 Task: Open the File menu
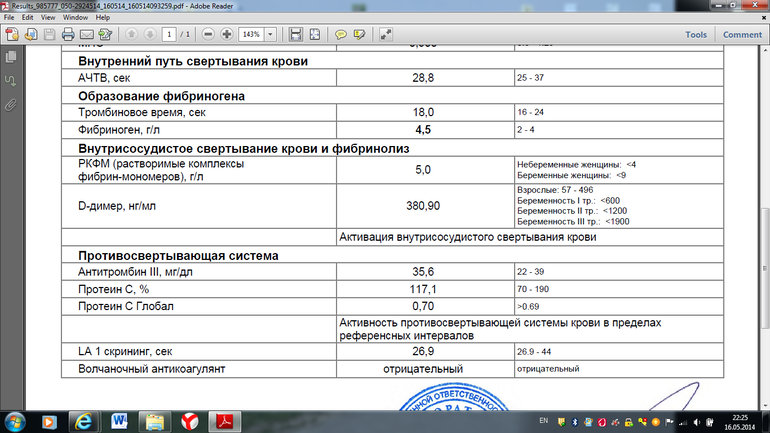[x=9, y=18]
